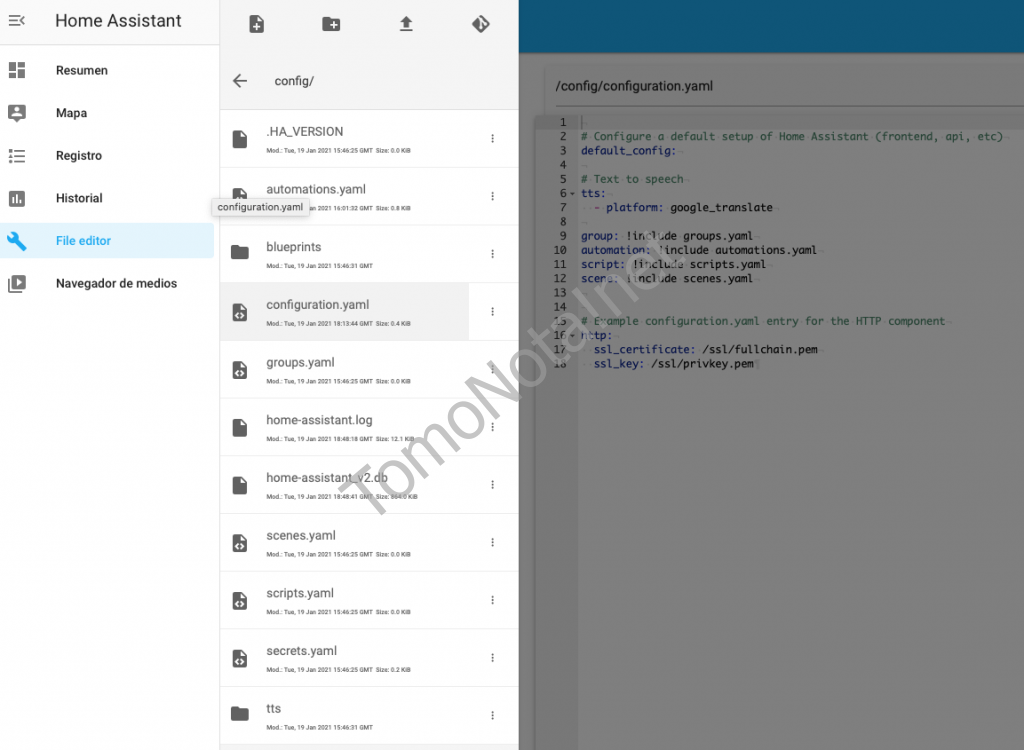Select the File editor wrench icon
1024x750 pixels.
17,241
